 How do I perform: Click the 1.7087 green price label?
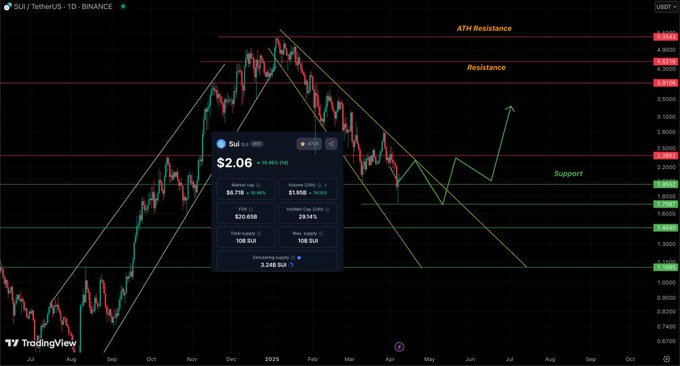click(666, 204)
